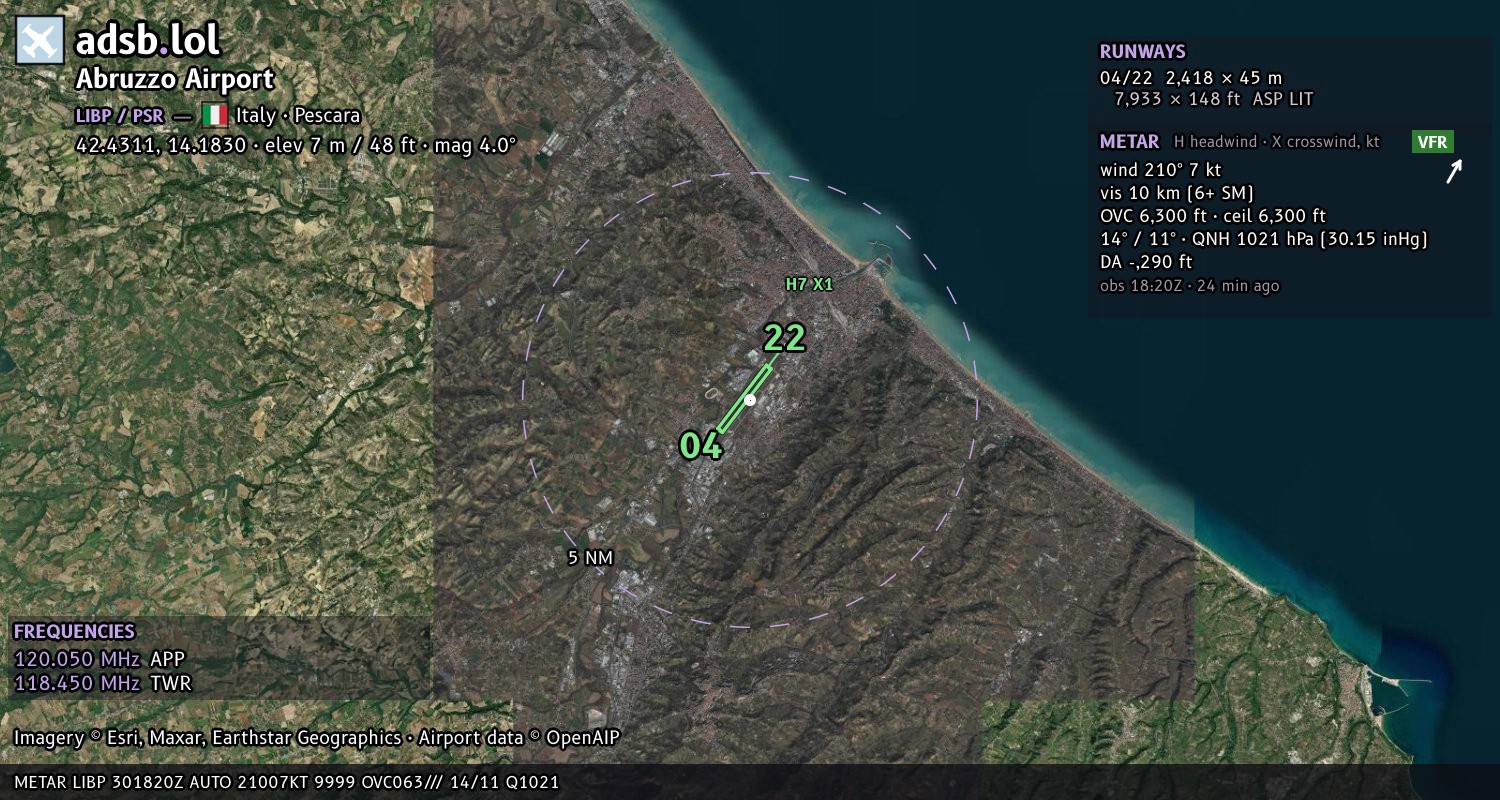The width and height of the screenshot is (1500, 800).
Task: Click the H headwind · X crosswind legend
Action: click(1277, 142)
